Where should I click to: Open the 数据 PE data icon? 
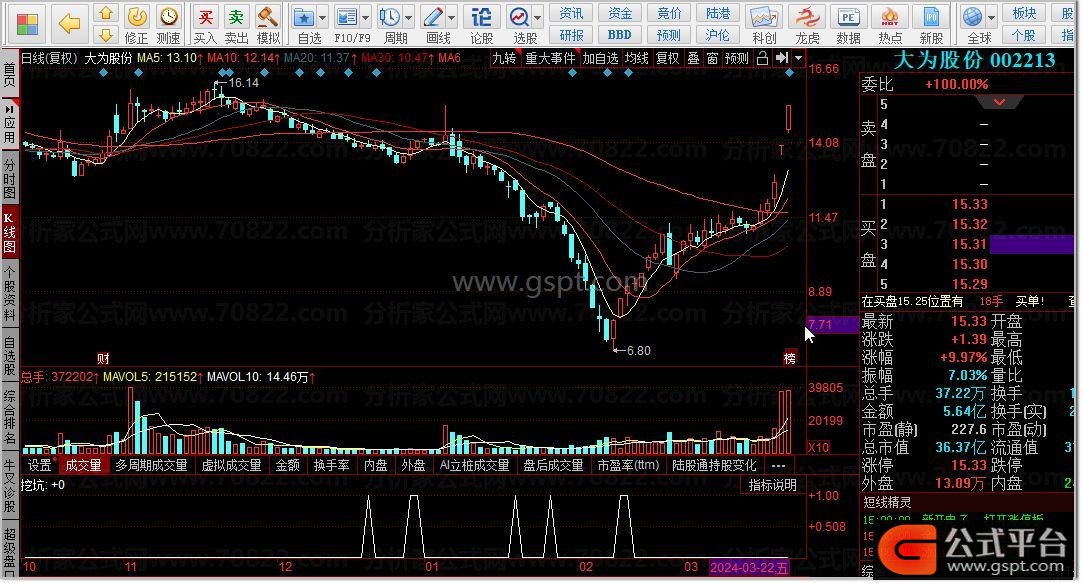tap(848, 17)
